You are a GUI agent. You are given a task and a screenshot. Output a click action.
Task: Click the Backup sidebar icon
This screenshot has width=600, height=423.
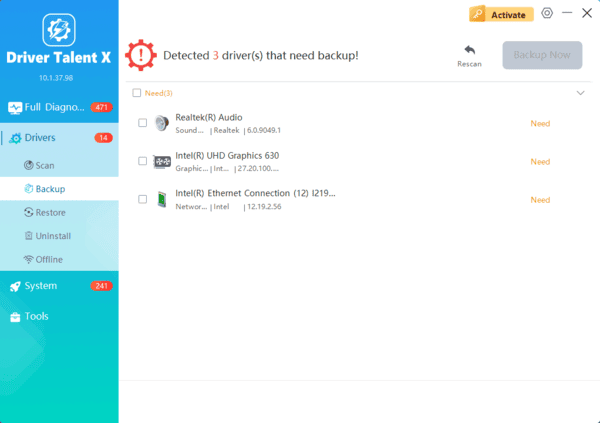coord(28,189)
